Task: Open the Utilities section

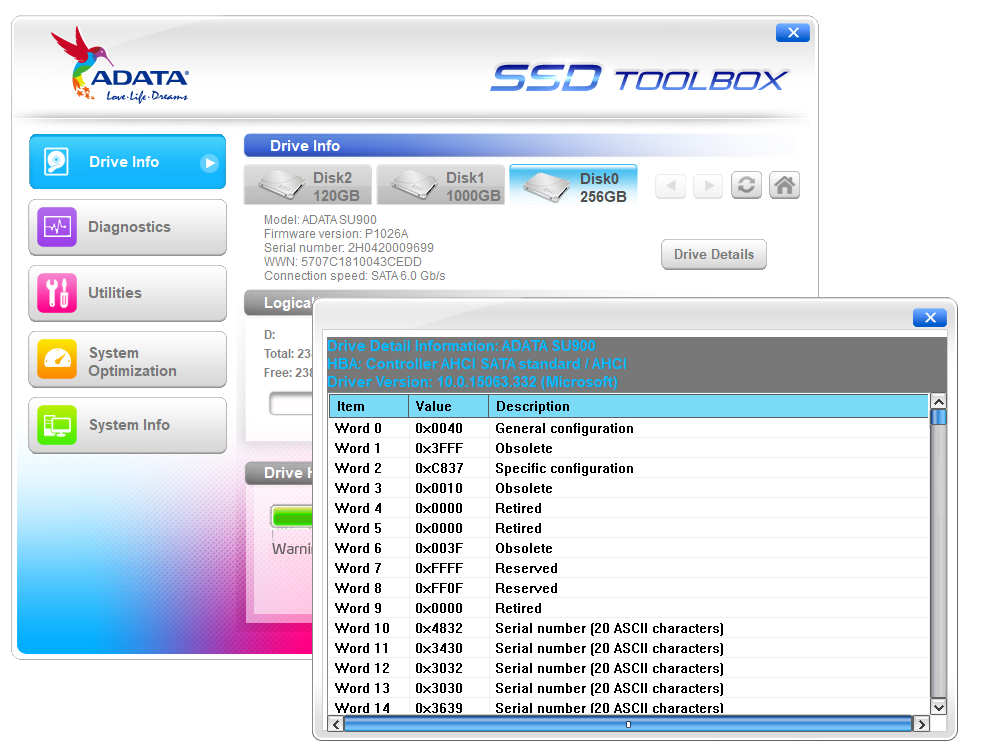Action: pyautogui.click(x=127, y=293)
